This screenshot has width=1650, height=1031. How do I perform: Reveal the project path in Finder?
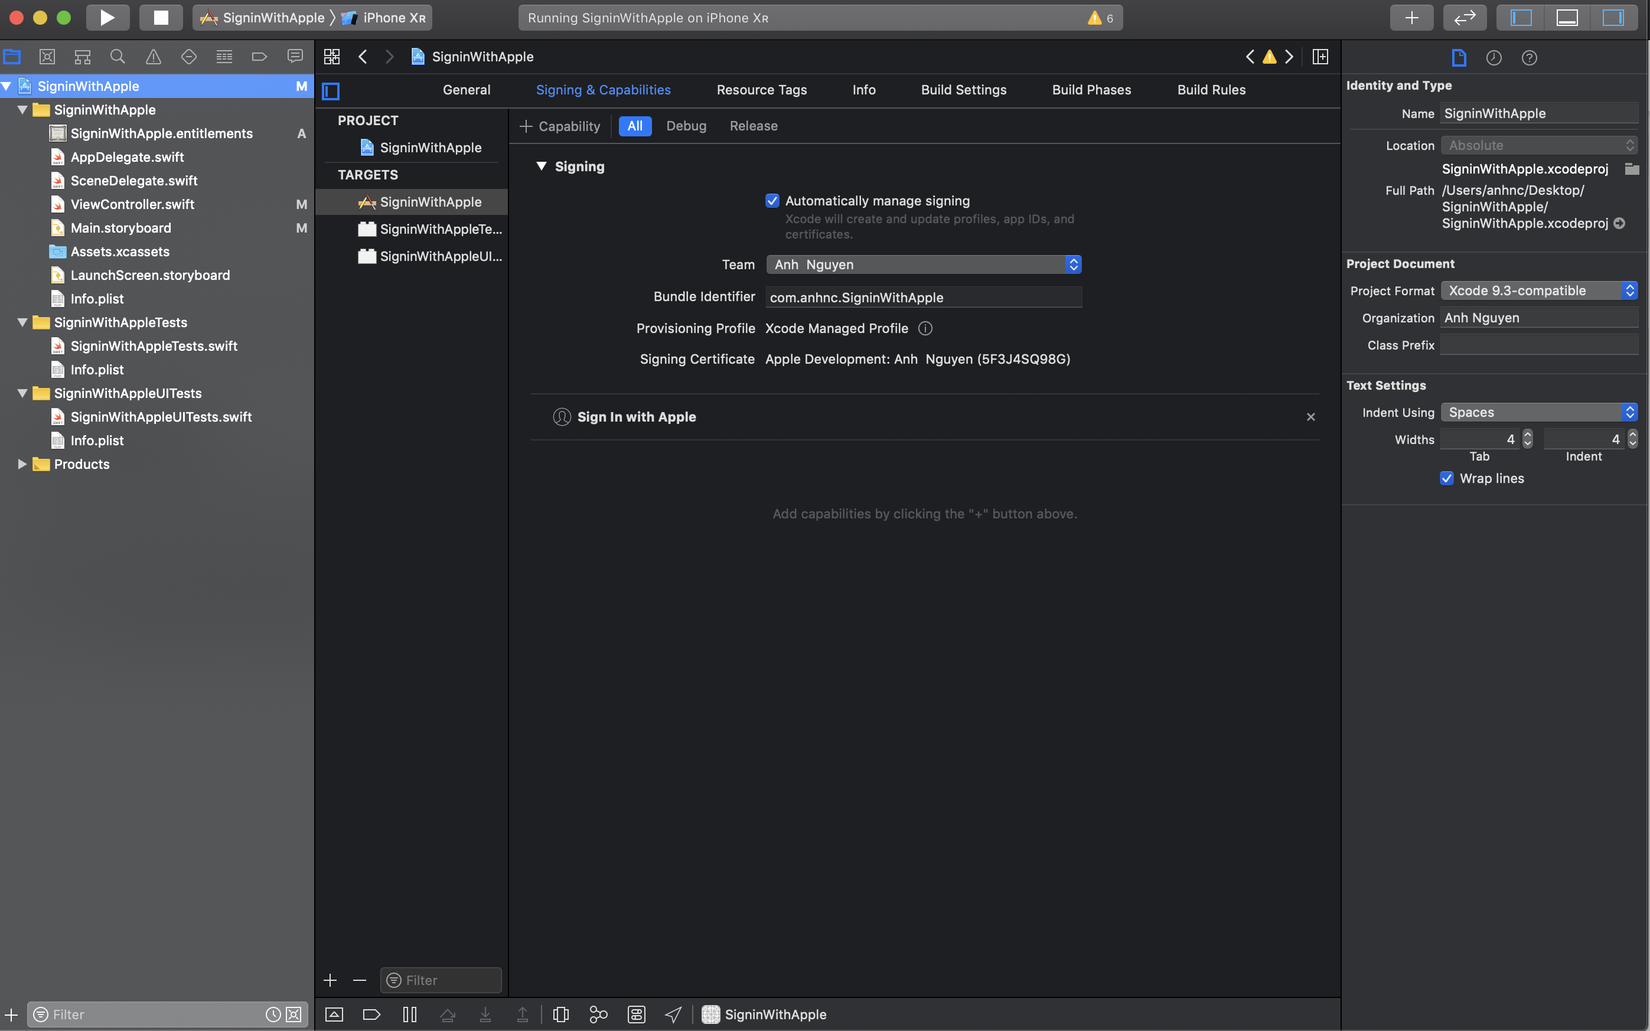pyautogui.click(x=1619, y=224)
